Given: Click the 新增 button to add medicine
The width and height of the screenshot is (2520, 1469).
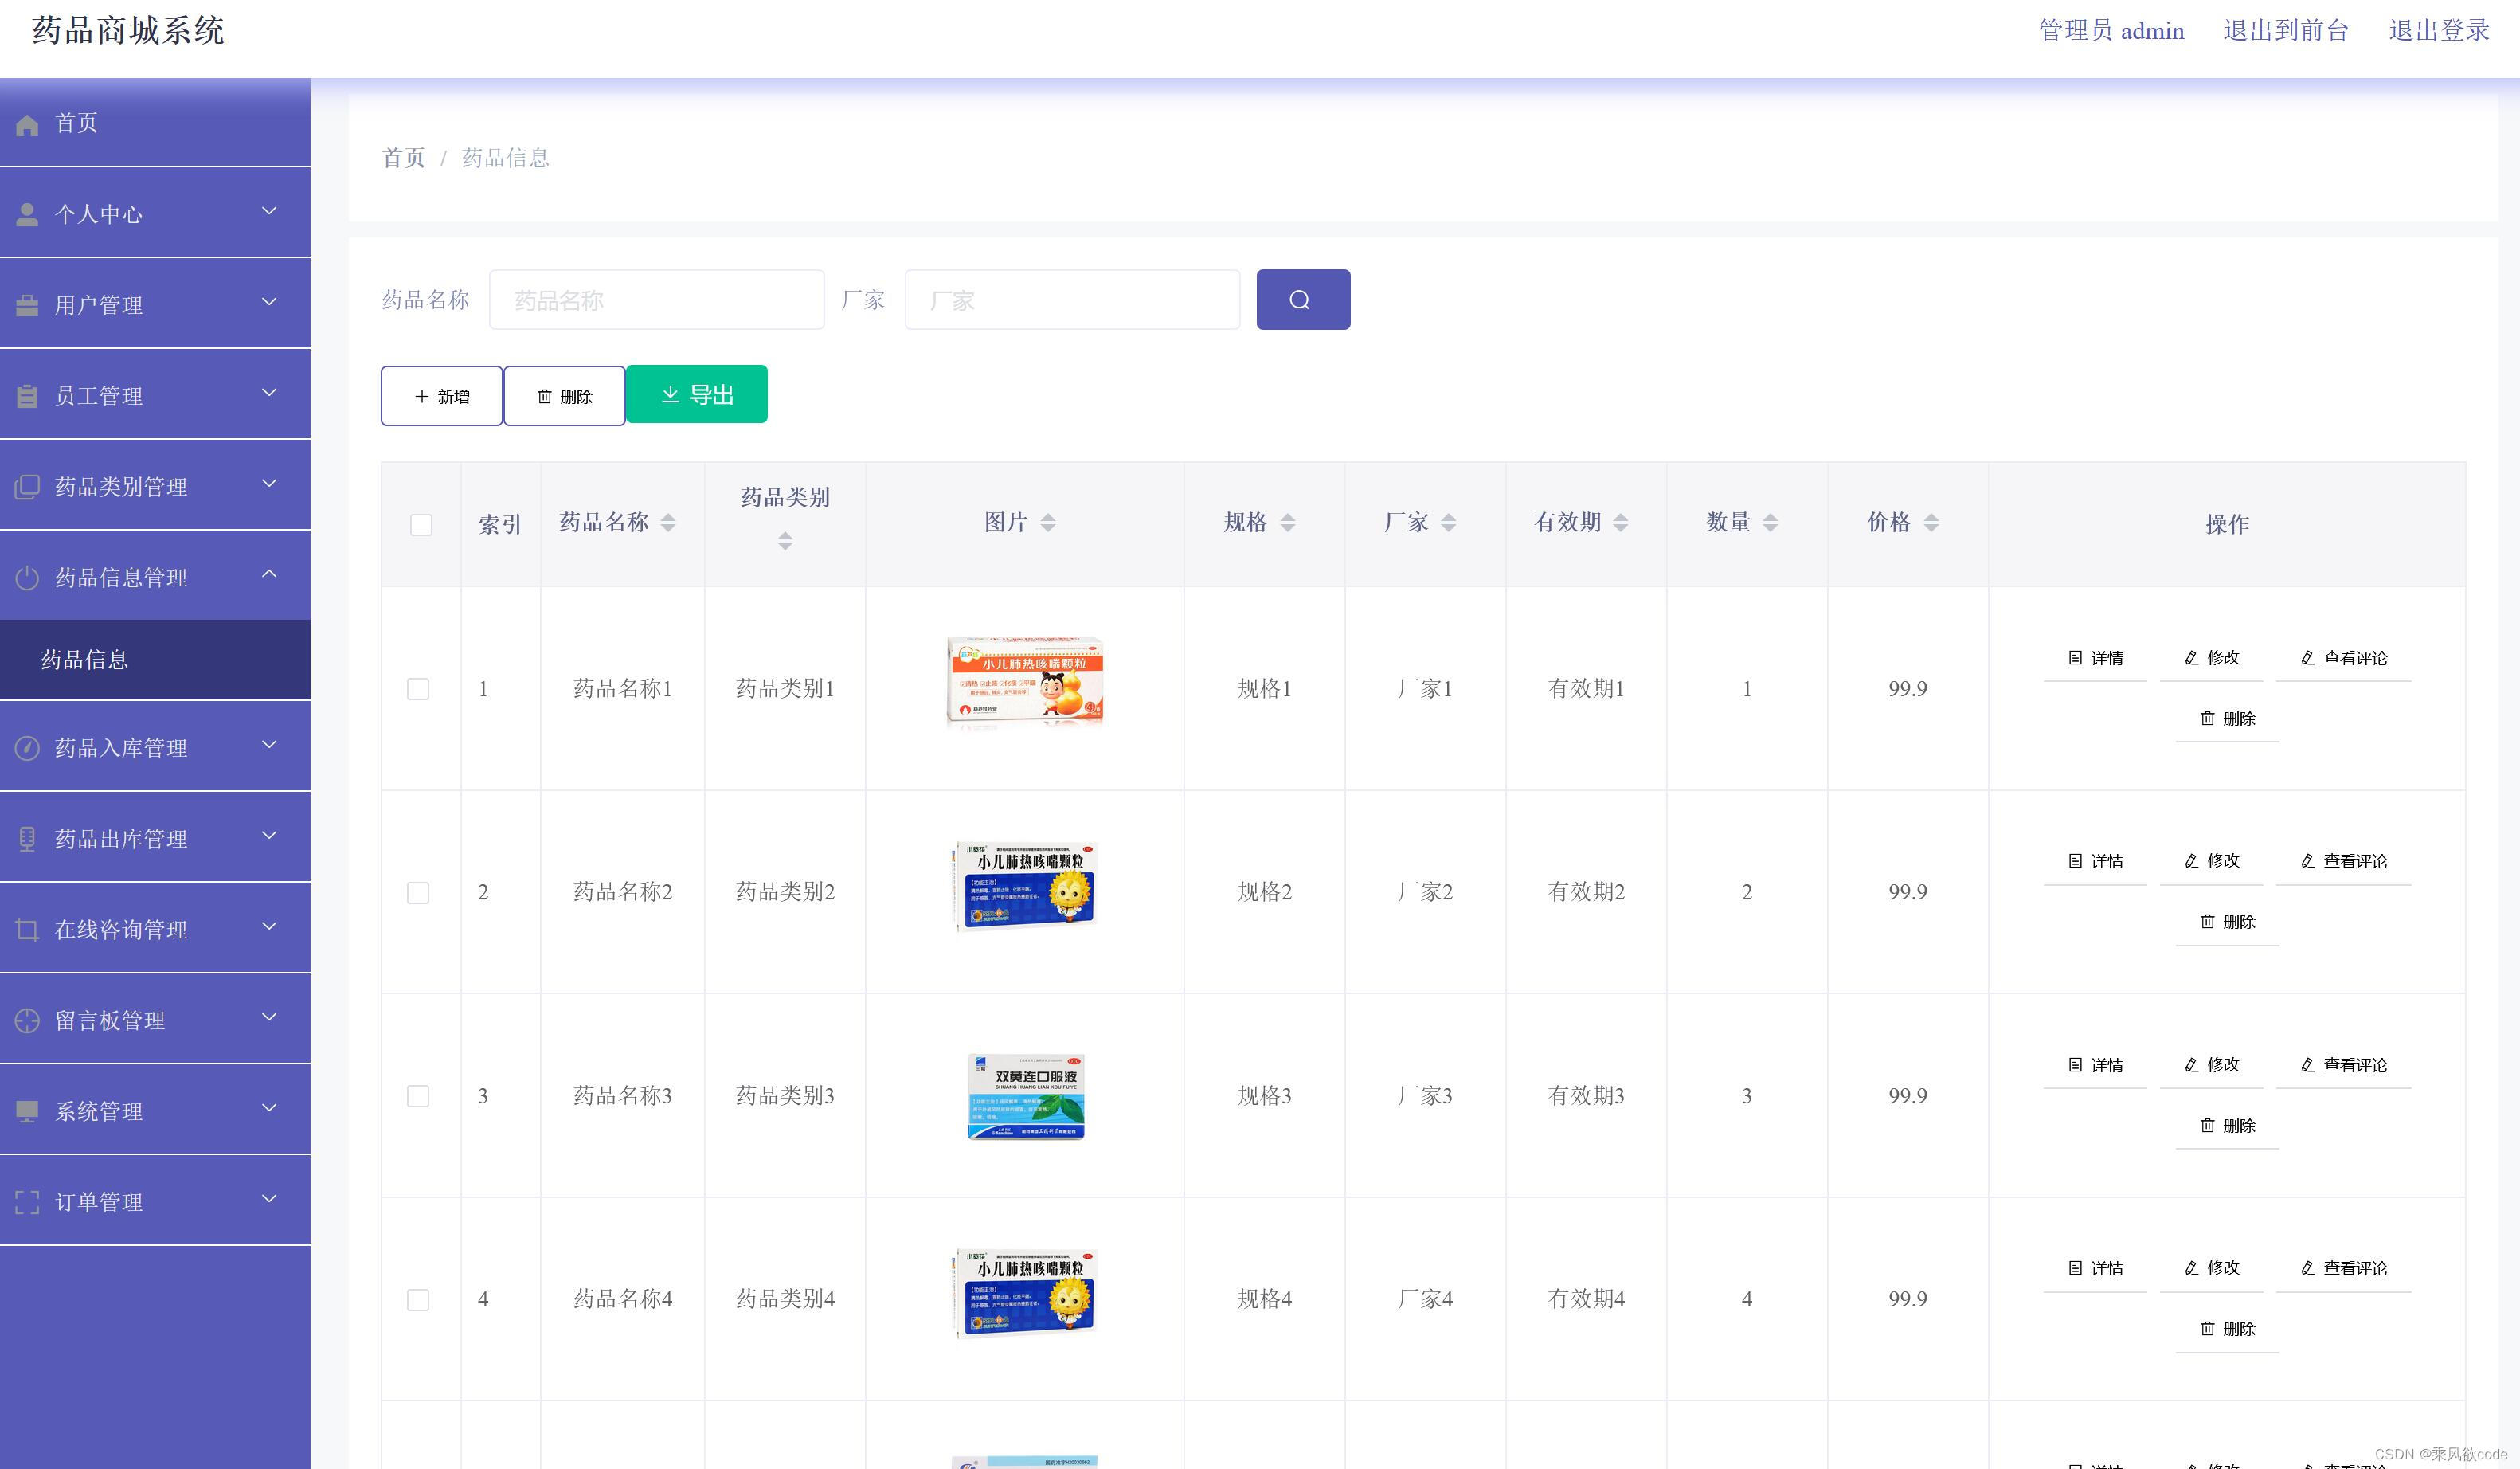Looking at the screenshot, I should (x=441, y=395).
